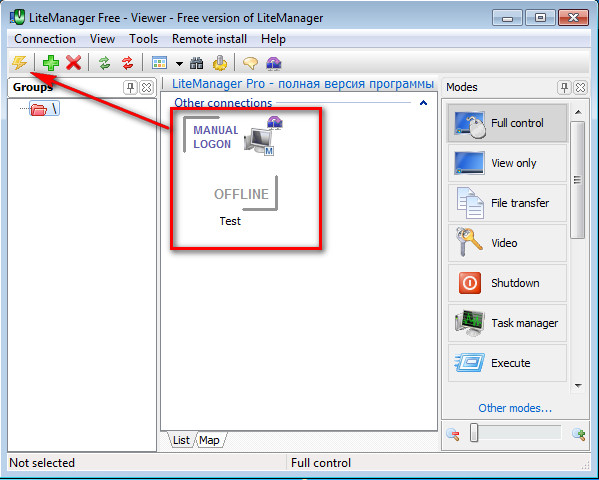Click the LiteManager Pro promo link
The width and height of the screenshot is (599, 480).
tap(303, 84)
